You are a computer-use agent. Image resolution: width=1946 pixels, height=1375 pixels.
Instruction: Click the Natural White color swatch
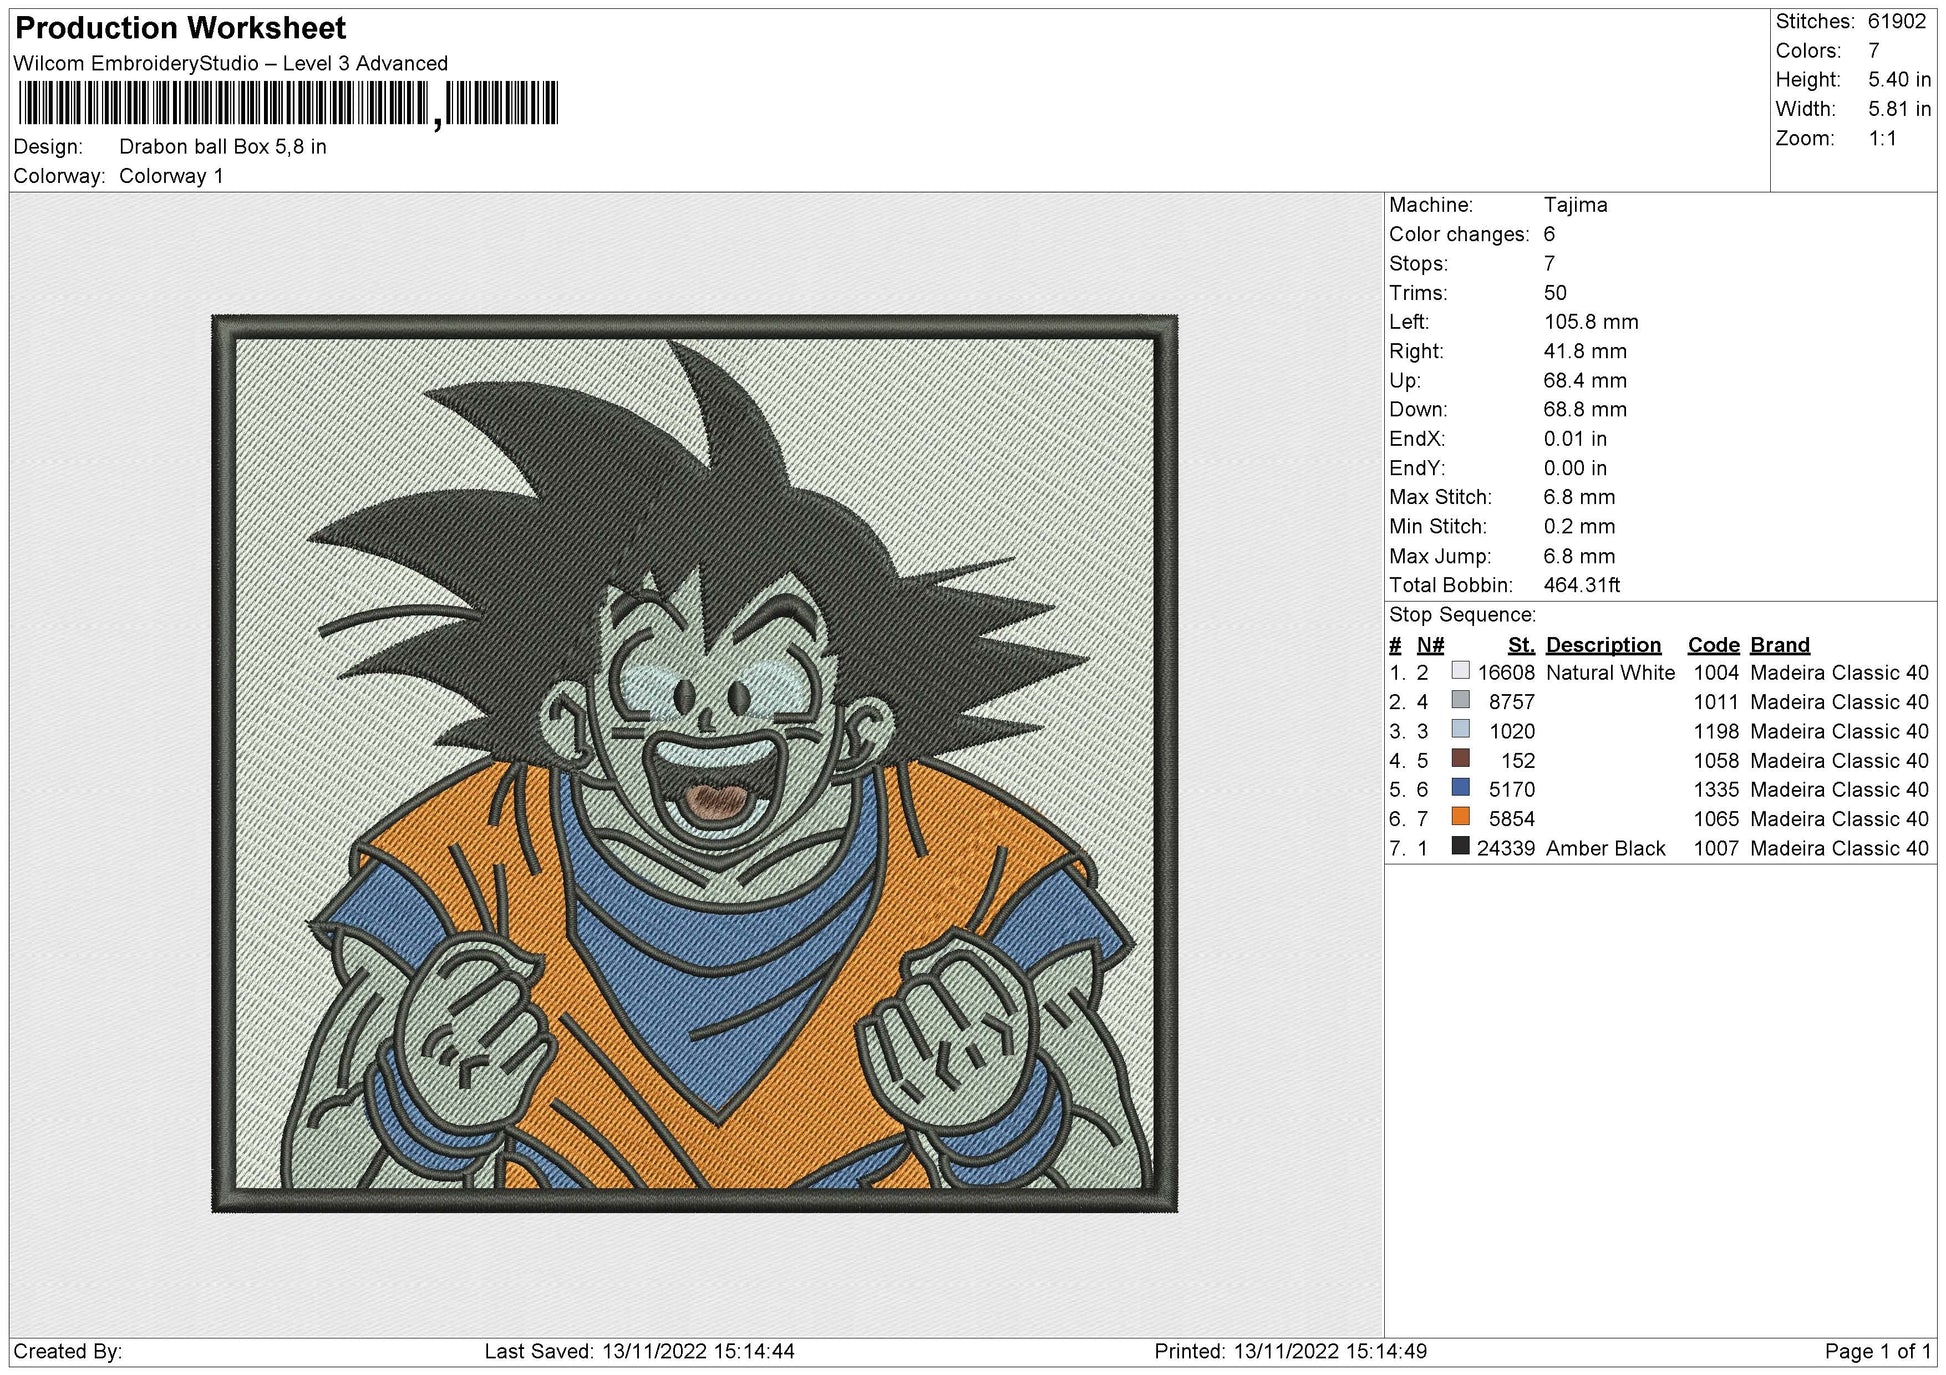click(x=1460, y=671)
